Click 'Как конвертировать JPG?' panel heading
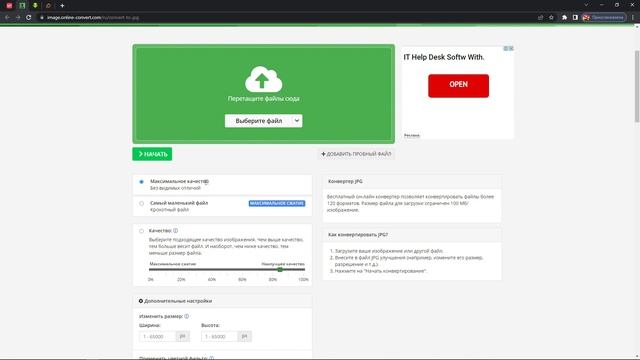This screenshot has height=360, width=640. coord(358,235)
